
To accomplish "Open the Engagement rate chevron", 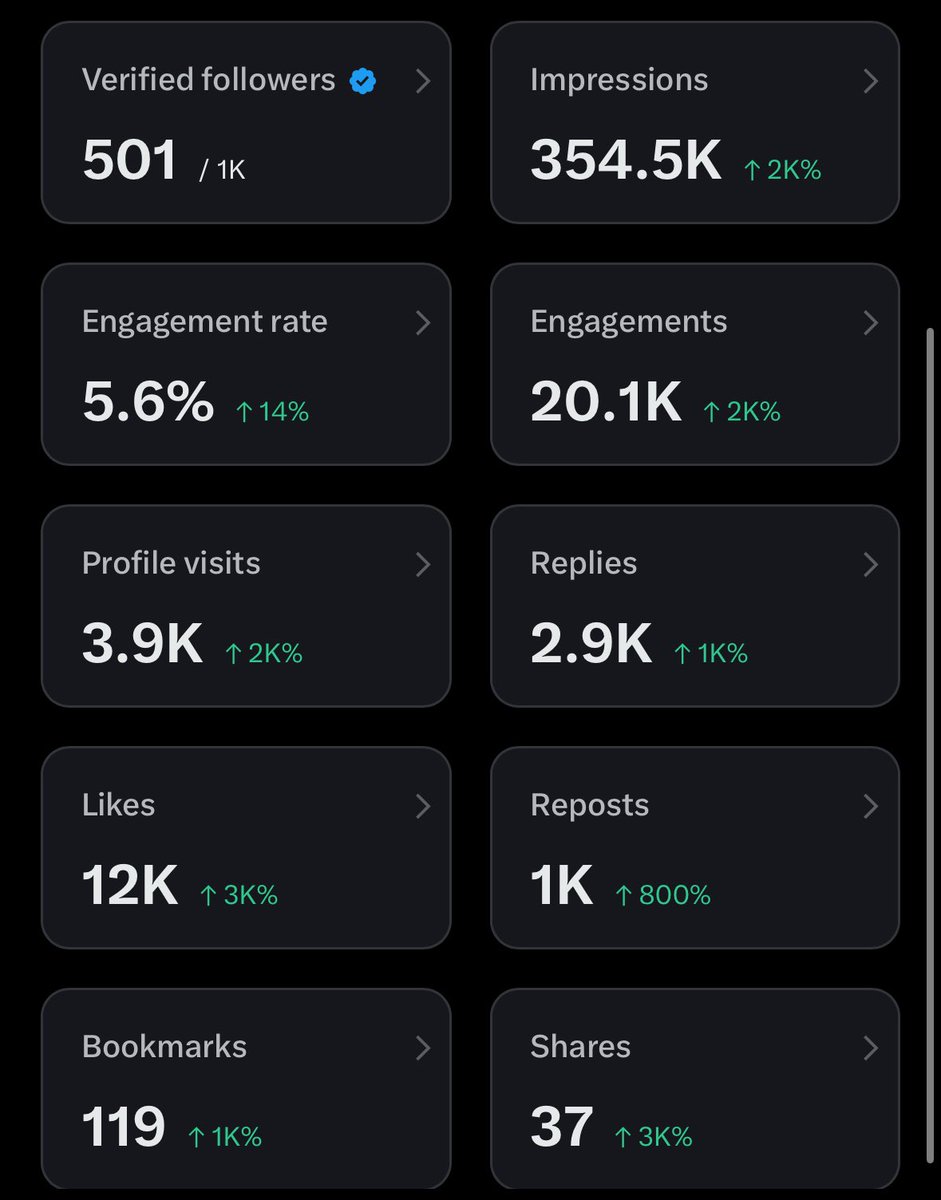I will point(423,322).
